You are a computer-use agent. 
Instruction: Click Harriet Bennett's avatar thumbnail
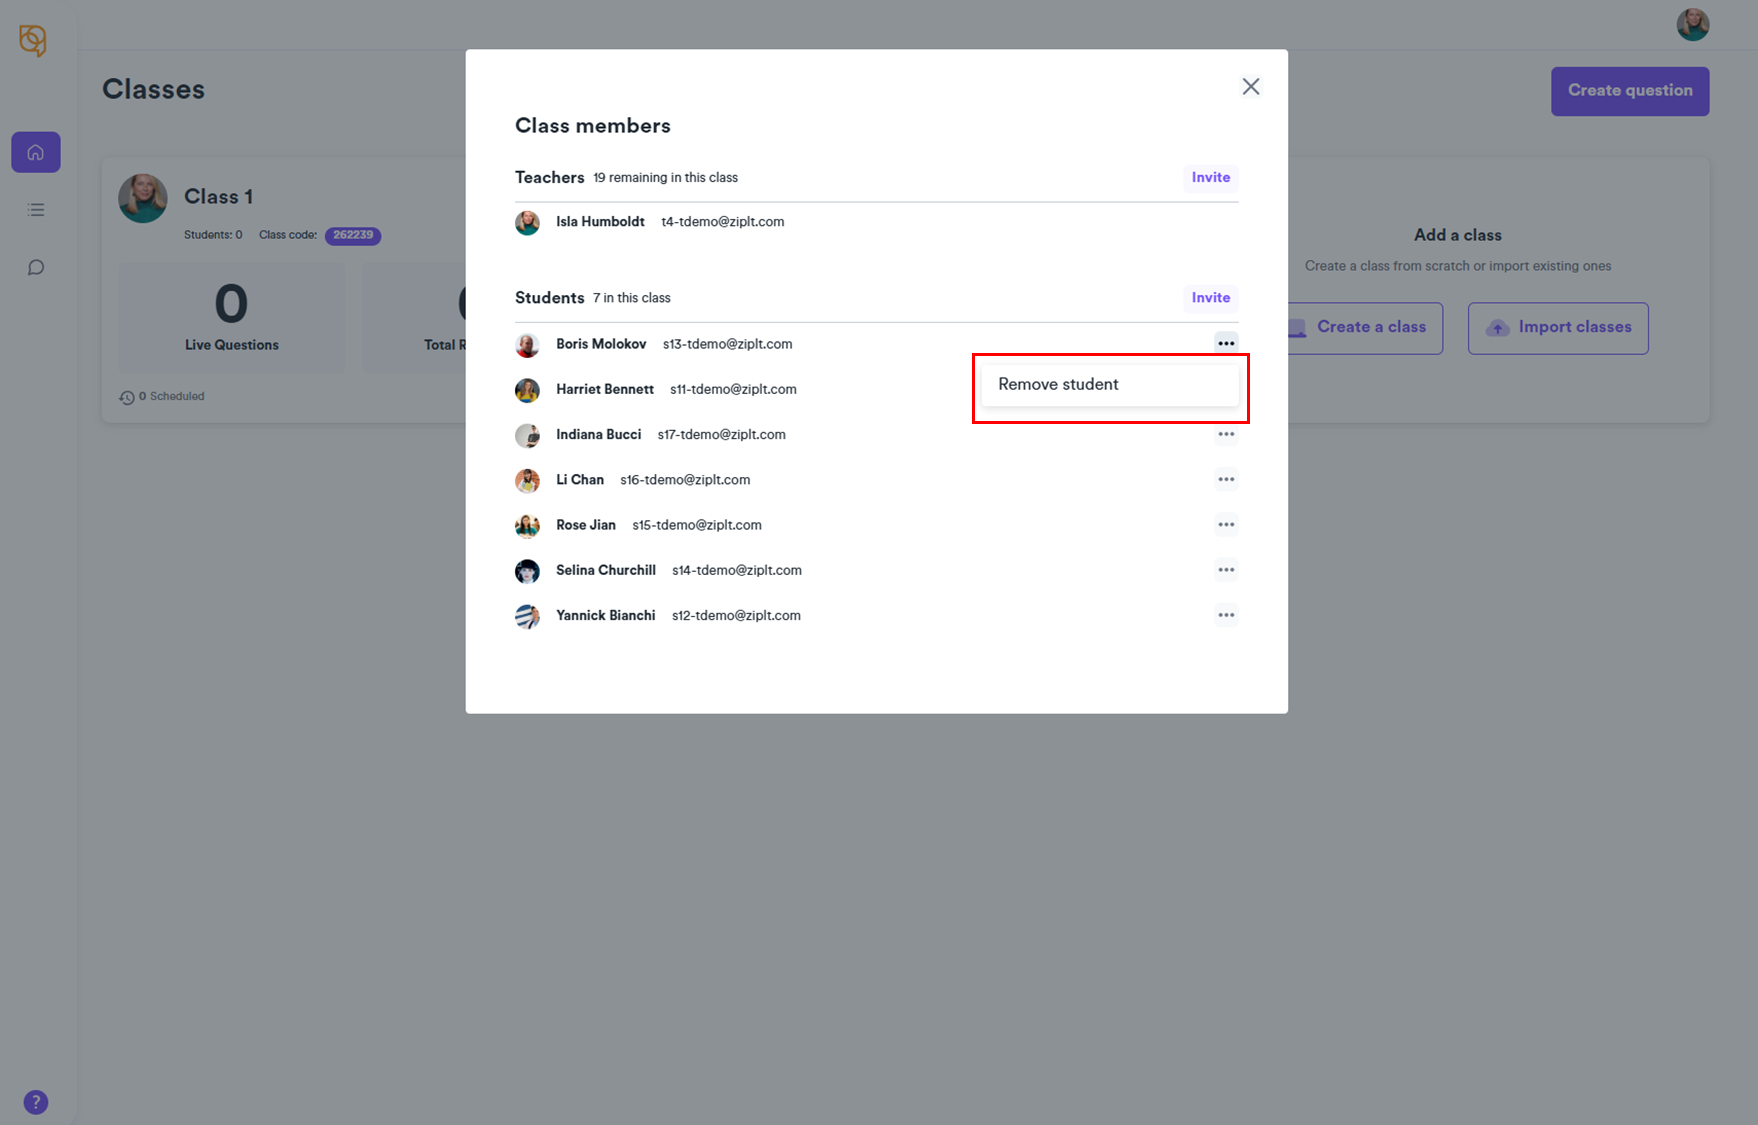click(527, 390)
